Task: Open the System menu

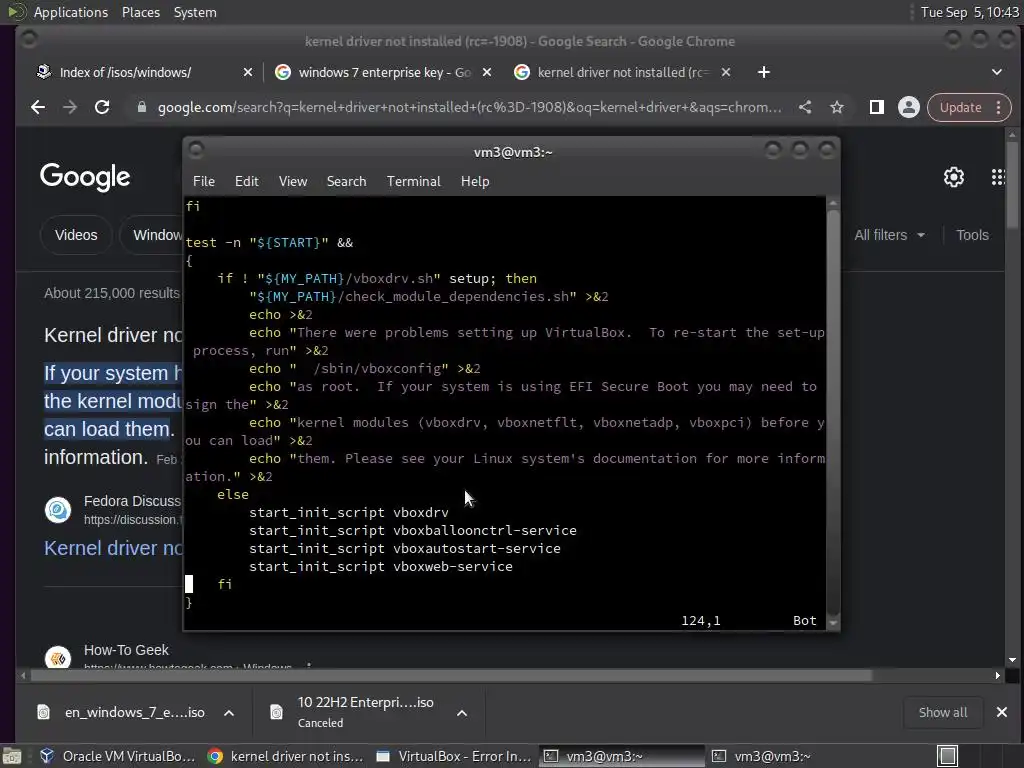Action: (195, 12)
